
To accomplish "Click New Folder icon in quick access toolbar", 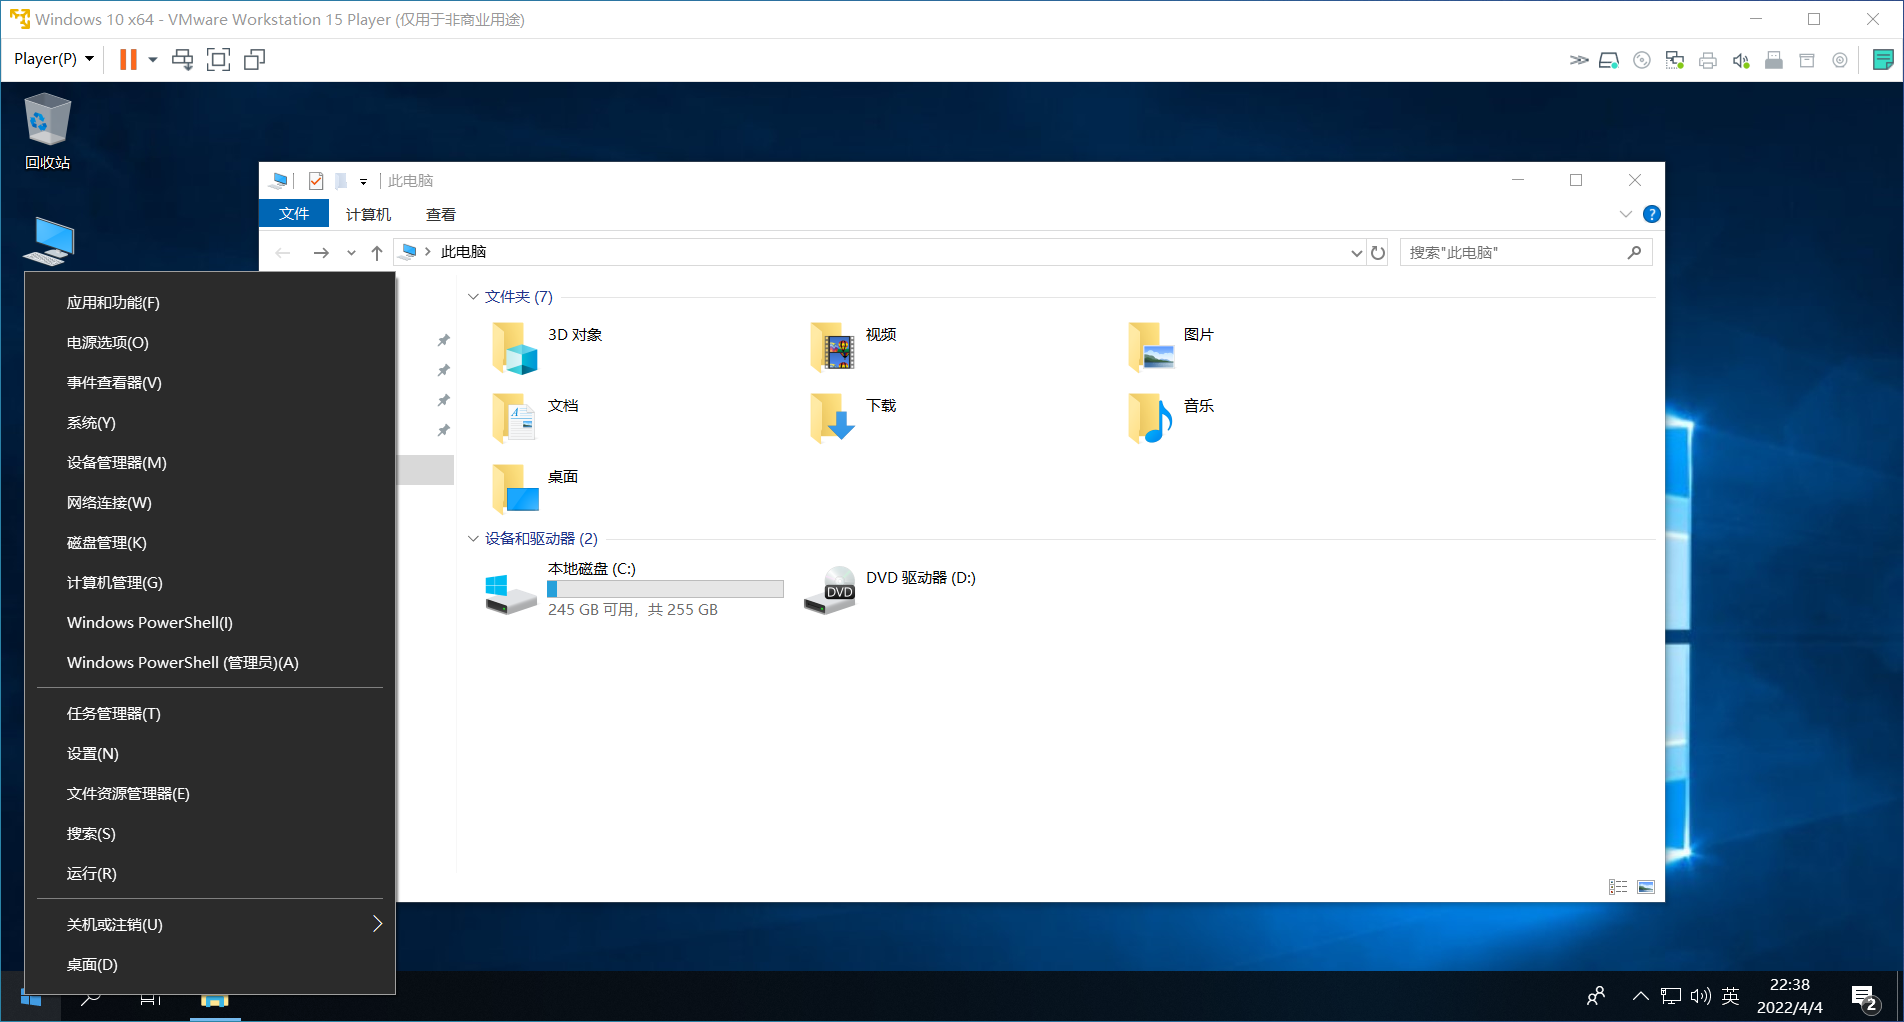I will point(341,181).
